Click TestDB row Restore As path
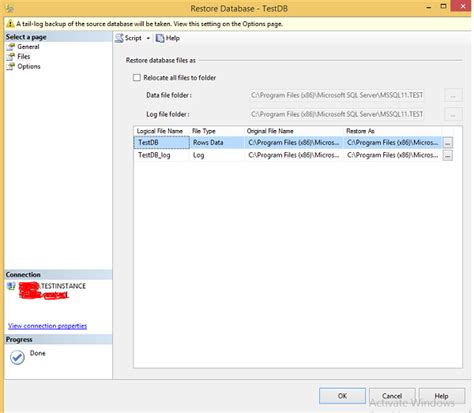 393,143
